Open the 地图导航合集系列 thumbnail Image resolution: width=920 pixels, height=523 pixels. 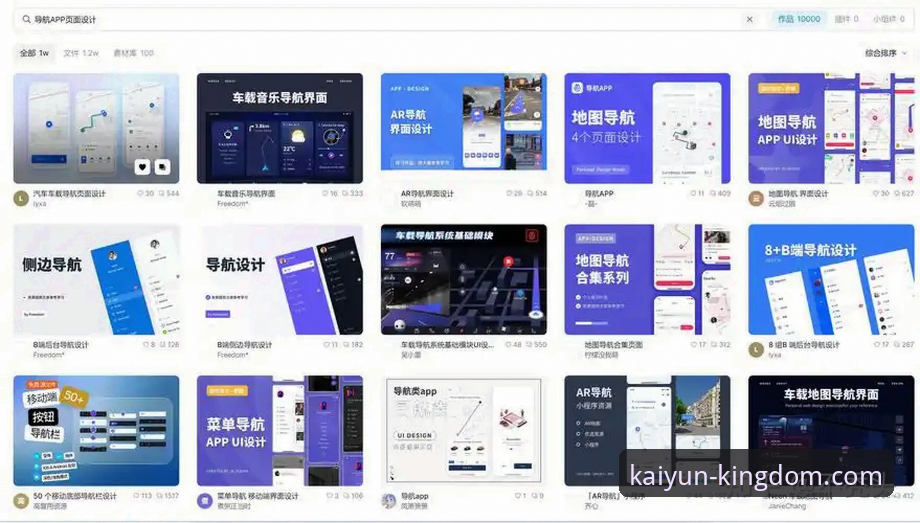pyautogui.click(x=647, y=279)
